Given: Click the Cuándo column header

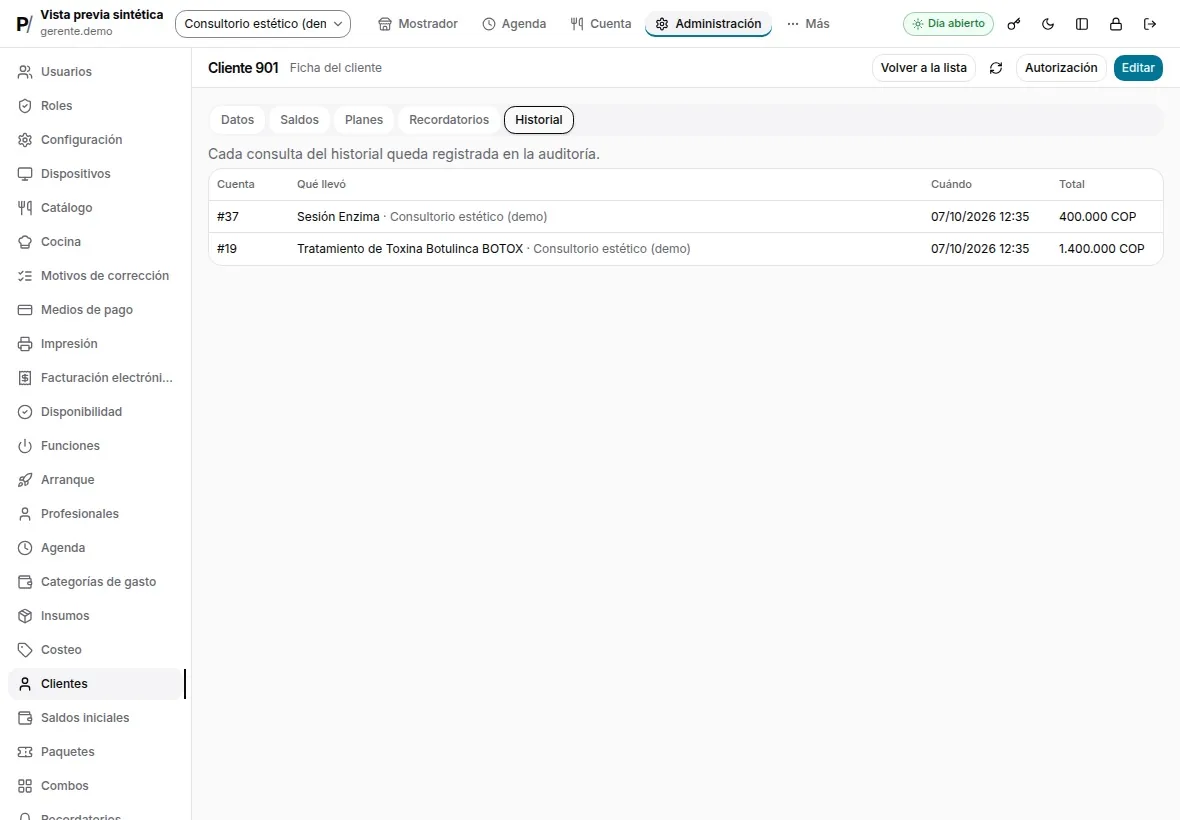Looking at the screenshot, I should (951, 184).
